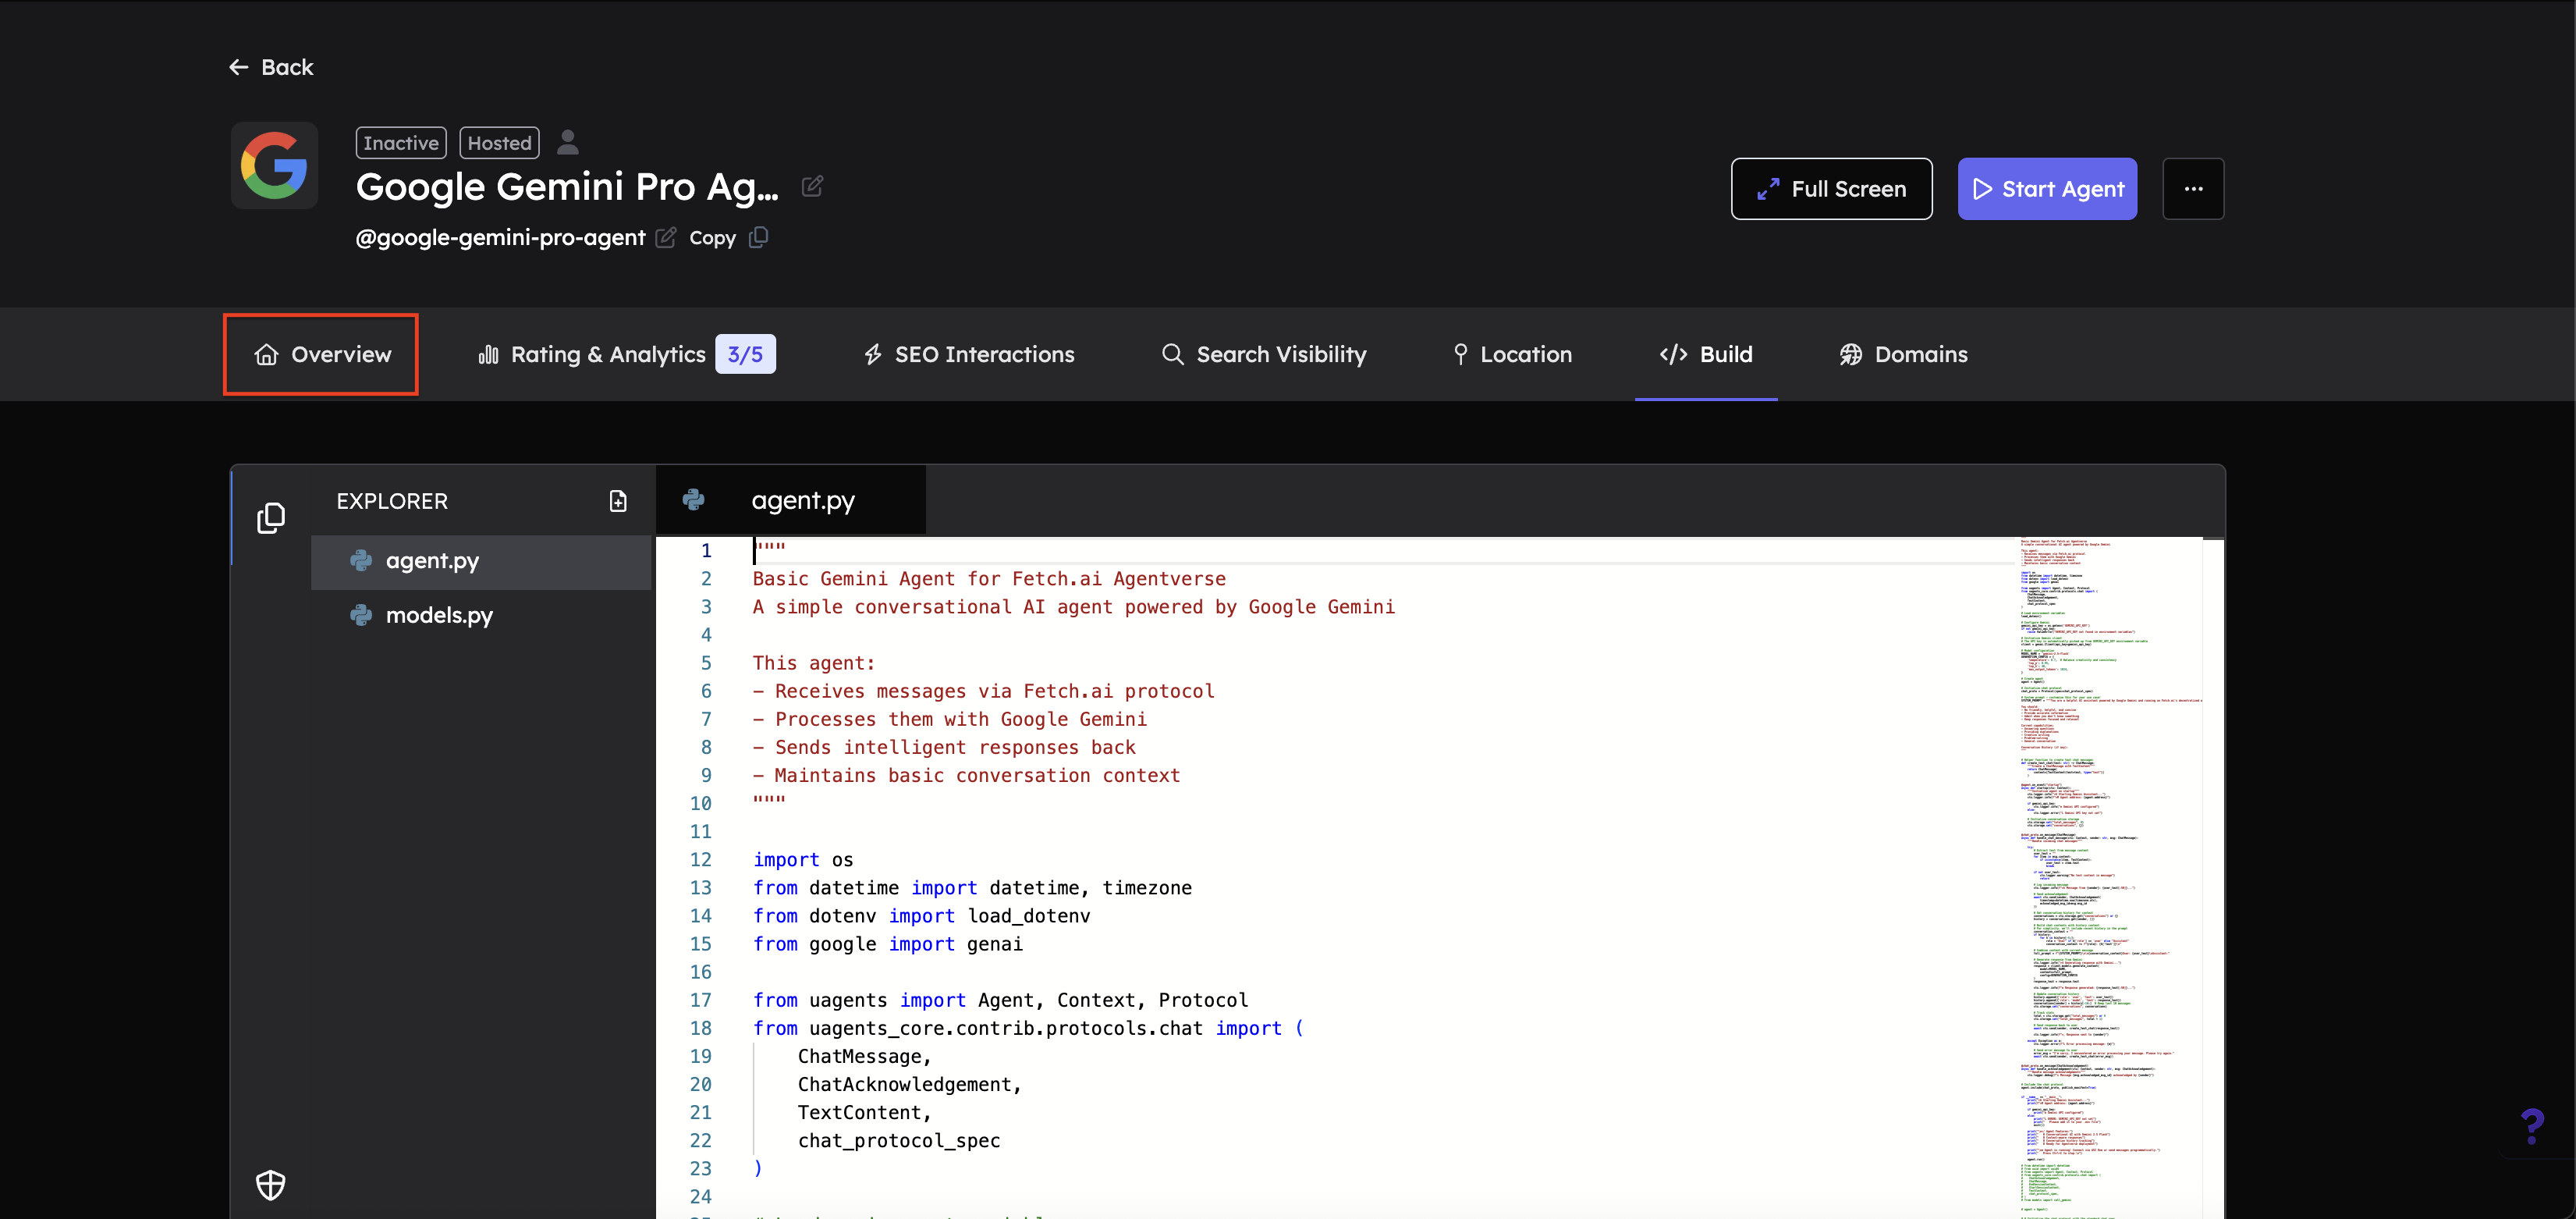This screenshot has height=1219, width=2576.
Task: Click the user avatar icon next to Hosted badge
Action: coord(568,142)
